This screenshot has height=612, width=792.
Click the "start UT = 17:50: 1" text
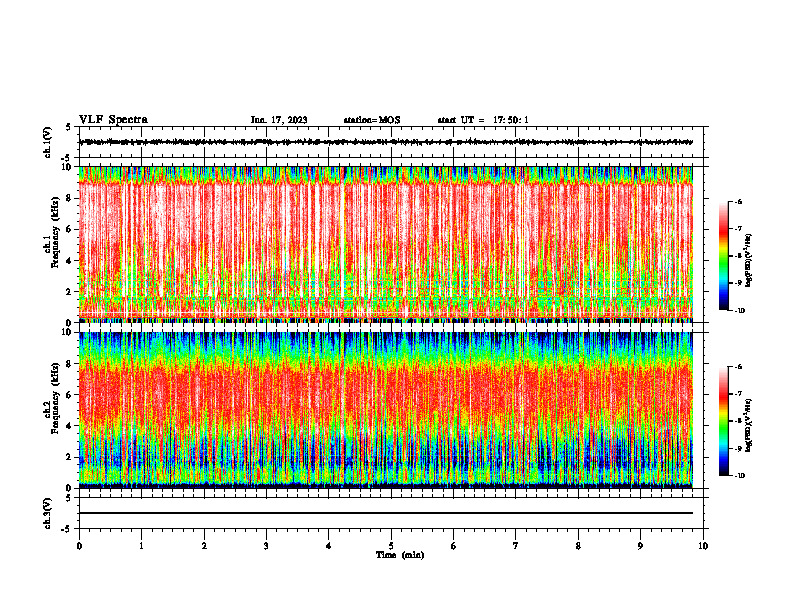(483, 120)
